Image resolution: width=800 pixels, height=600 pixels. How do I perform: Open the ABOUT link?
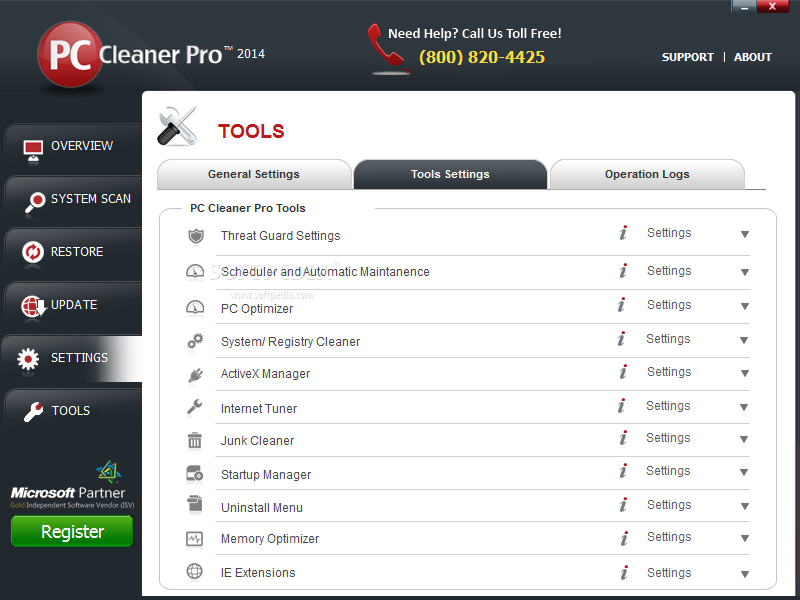click(753, 57)
